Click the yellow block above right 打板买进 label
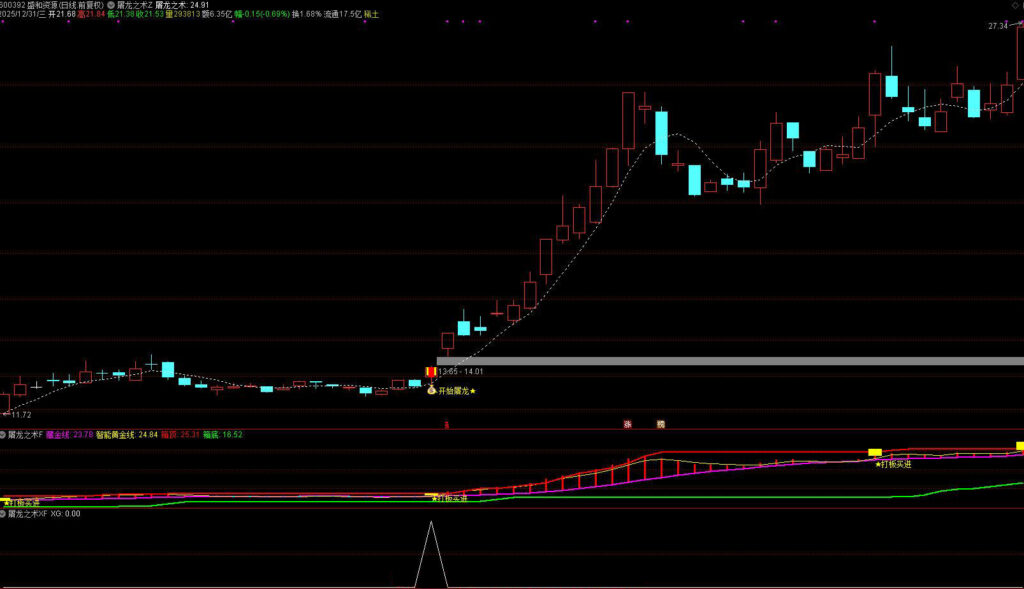The image size is (1024, 589). click(x=875, y=453)
